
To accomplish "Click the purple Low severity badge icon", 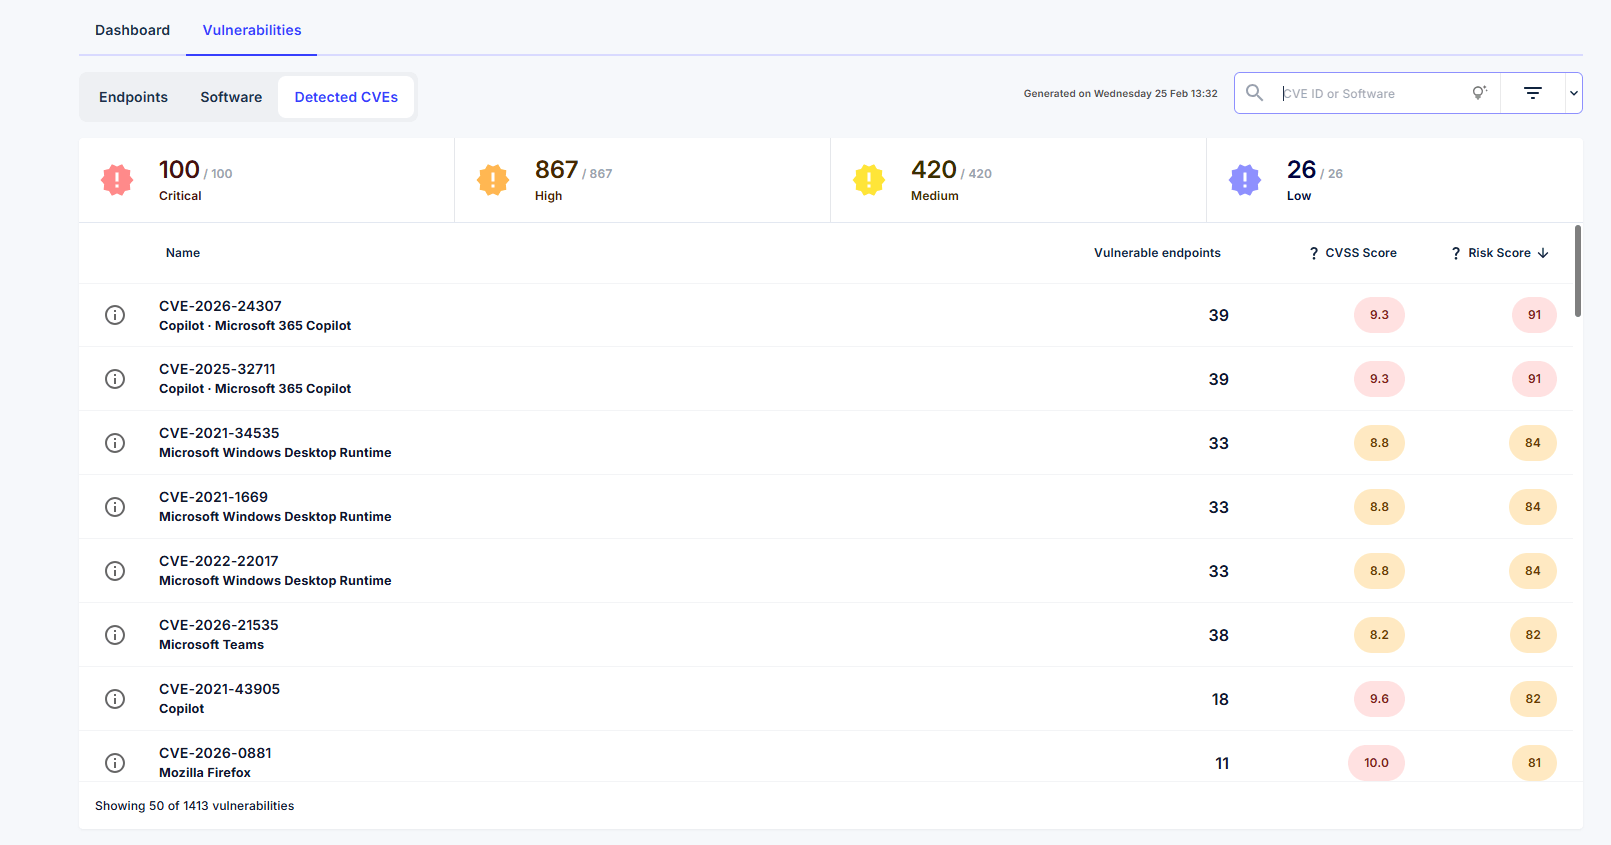I will point(1245,180).
